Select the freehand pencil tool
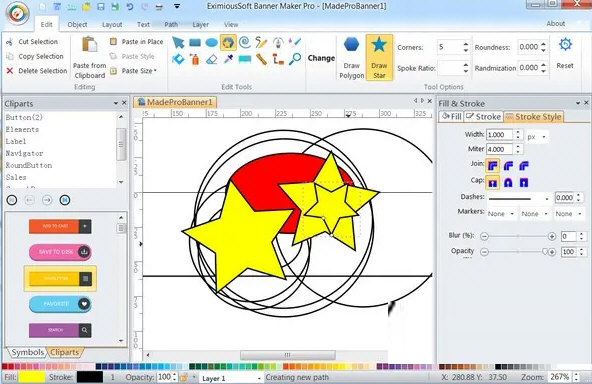592x384 pixels. pyautogui.click(x=261, y=42)
